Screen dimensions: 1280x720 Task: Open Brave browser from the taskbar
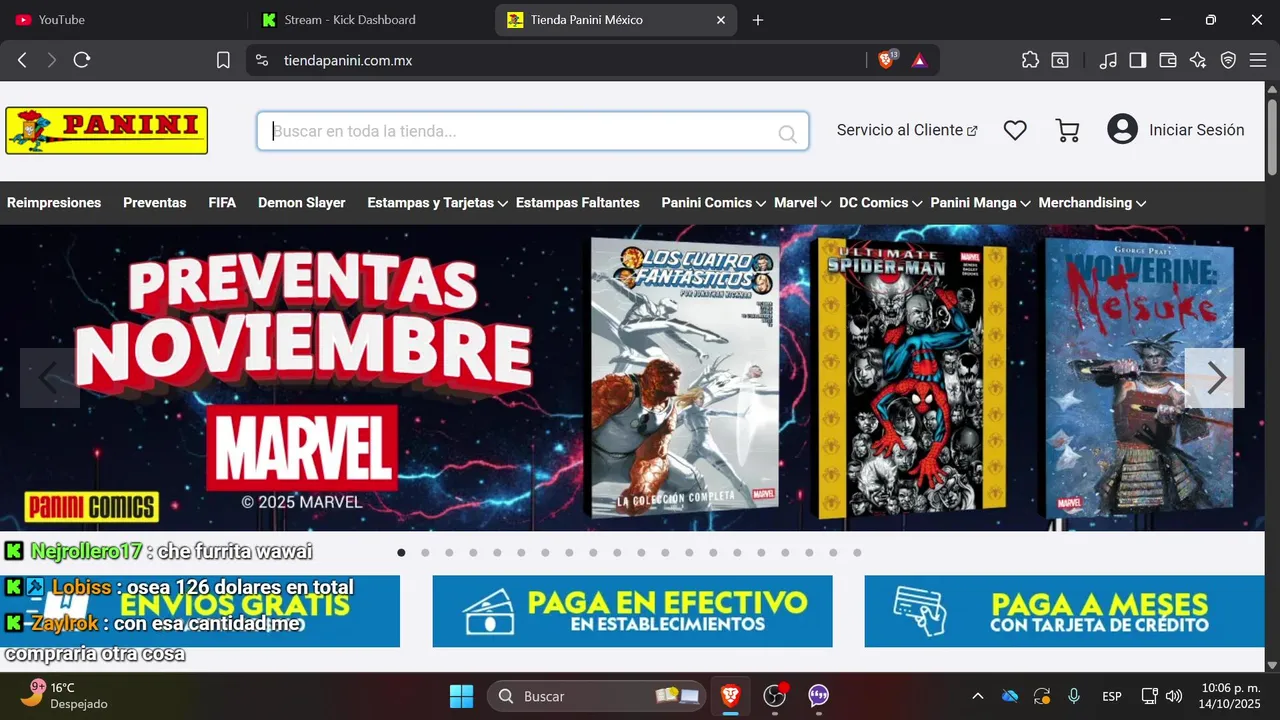(x=731, y=695)
